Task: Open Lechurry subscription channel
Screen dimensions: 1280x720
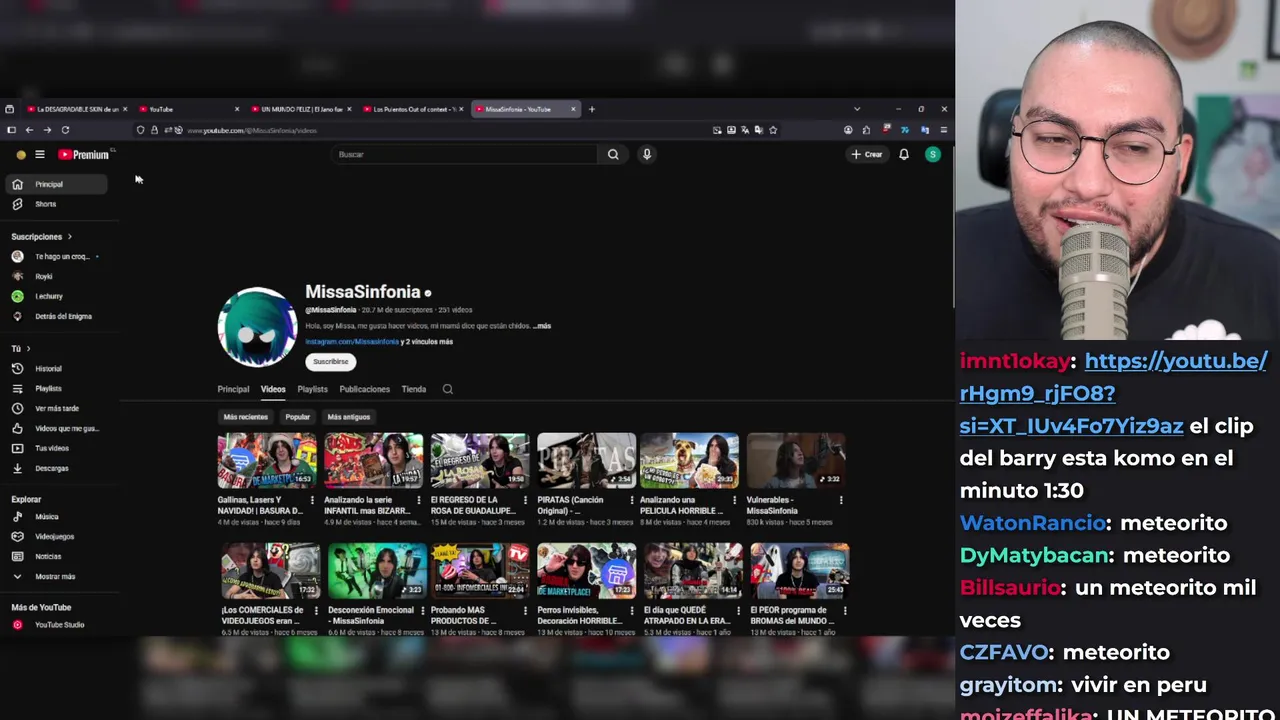Action: [58, 297]
